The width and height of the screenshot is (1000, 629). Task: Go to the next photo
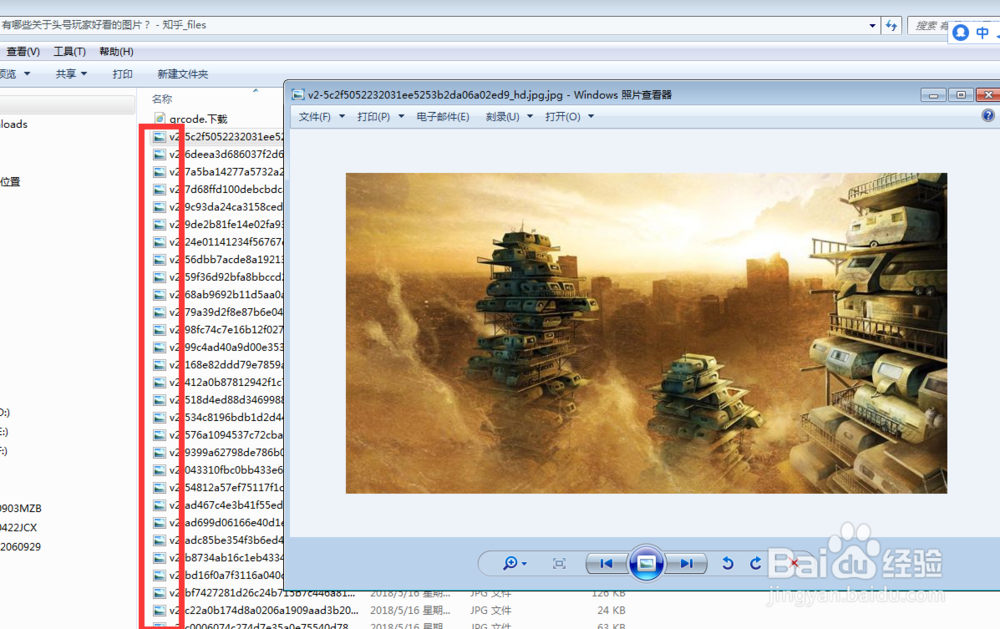pyautogui.click(x=686, y=563)
